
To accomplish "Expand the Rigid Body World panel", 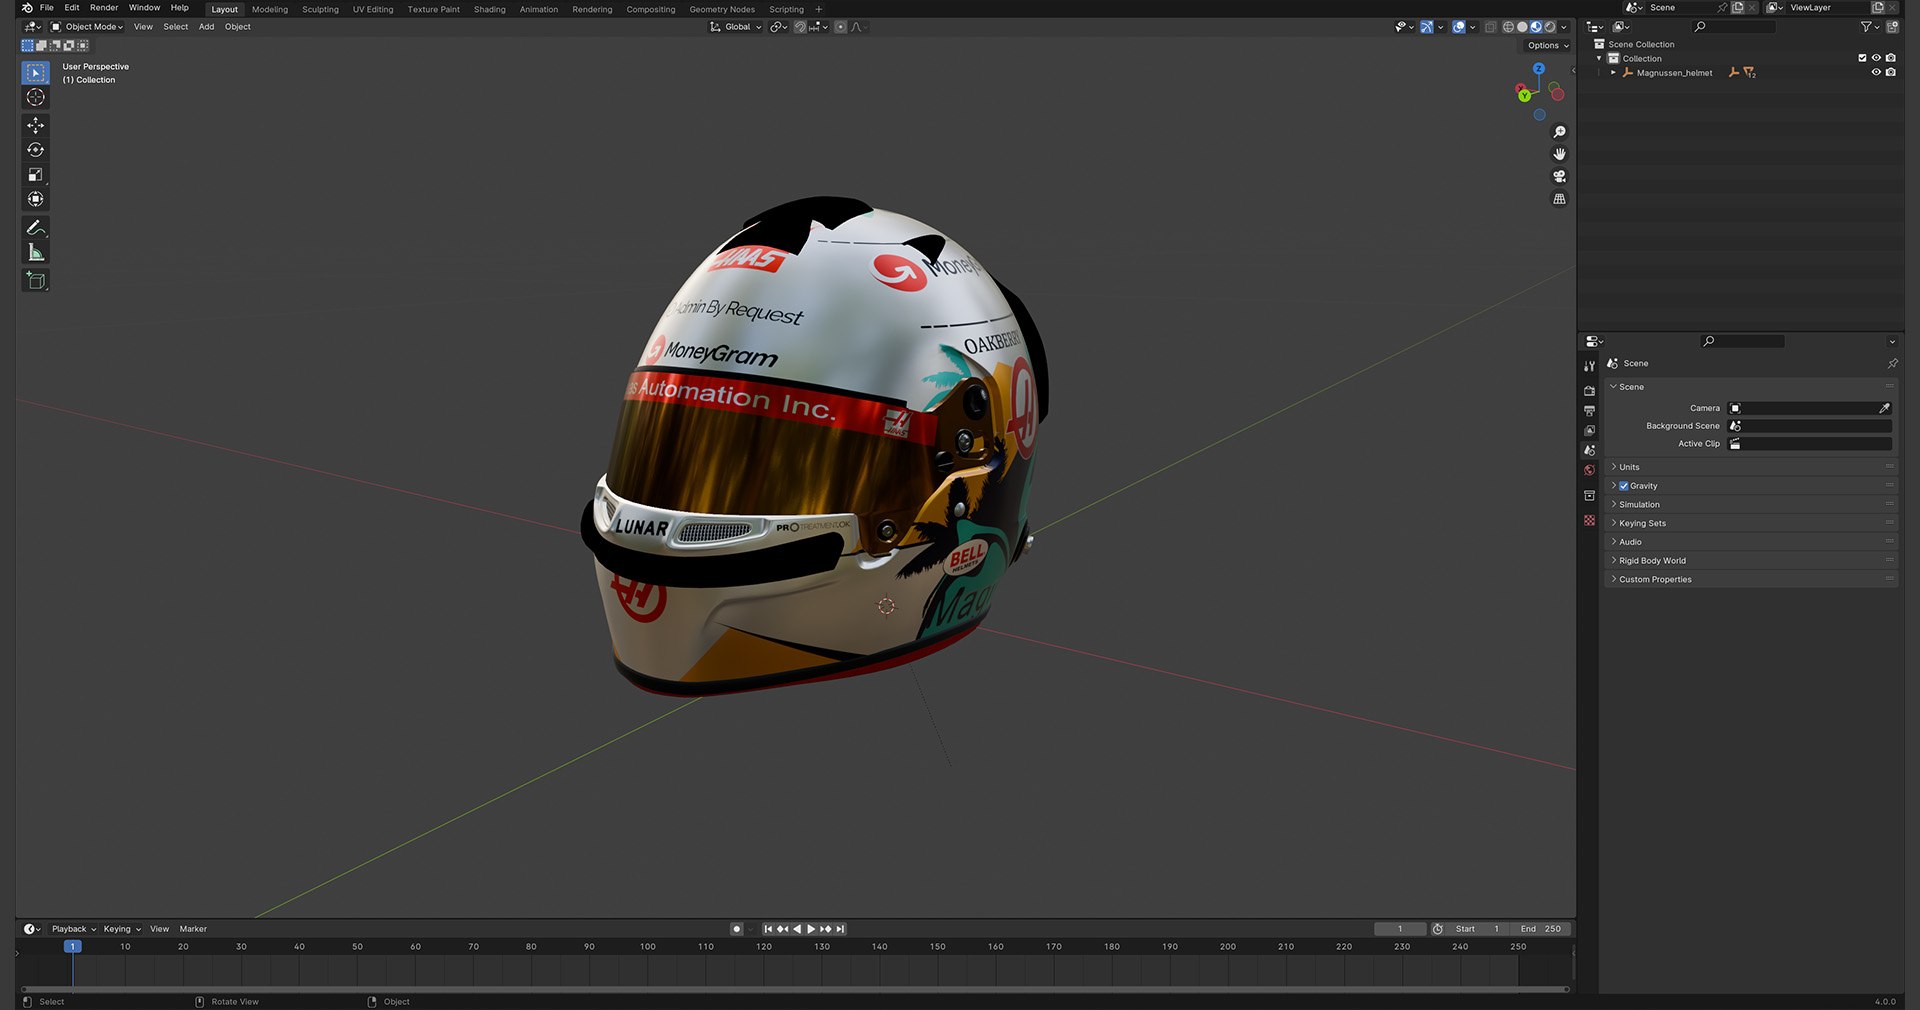I will (x=1751, y=561).
